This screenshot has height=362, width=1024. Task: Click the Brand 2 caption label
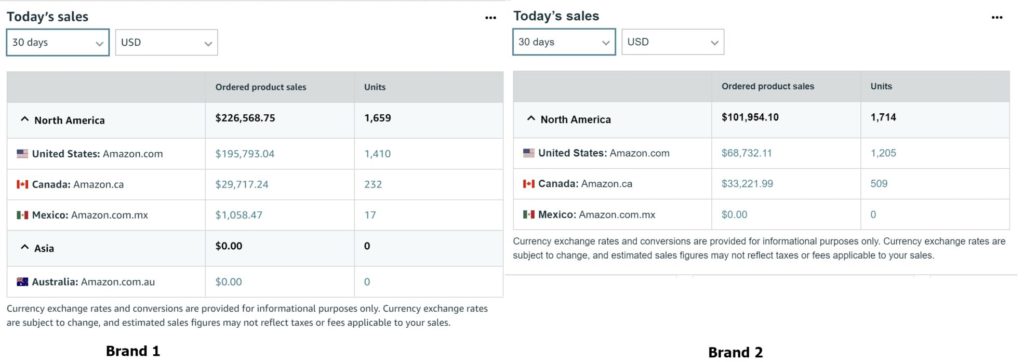click(735, 352)
